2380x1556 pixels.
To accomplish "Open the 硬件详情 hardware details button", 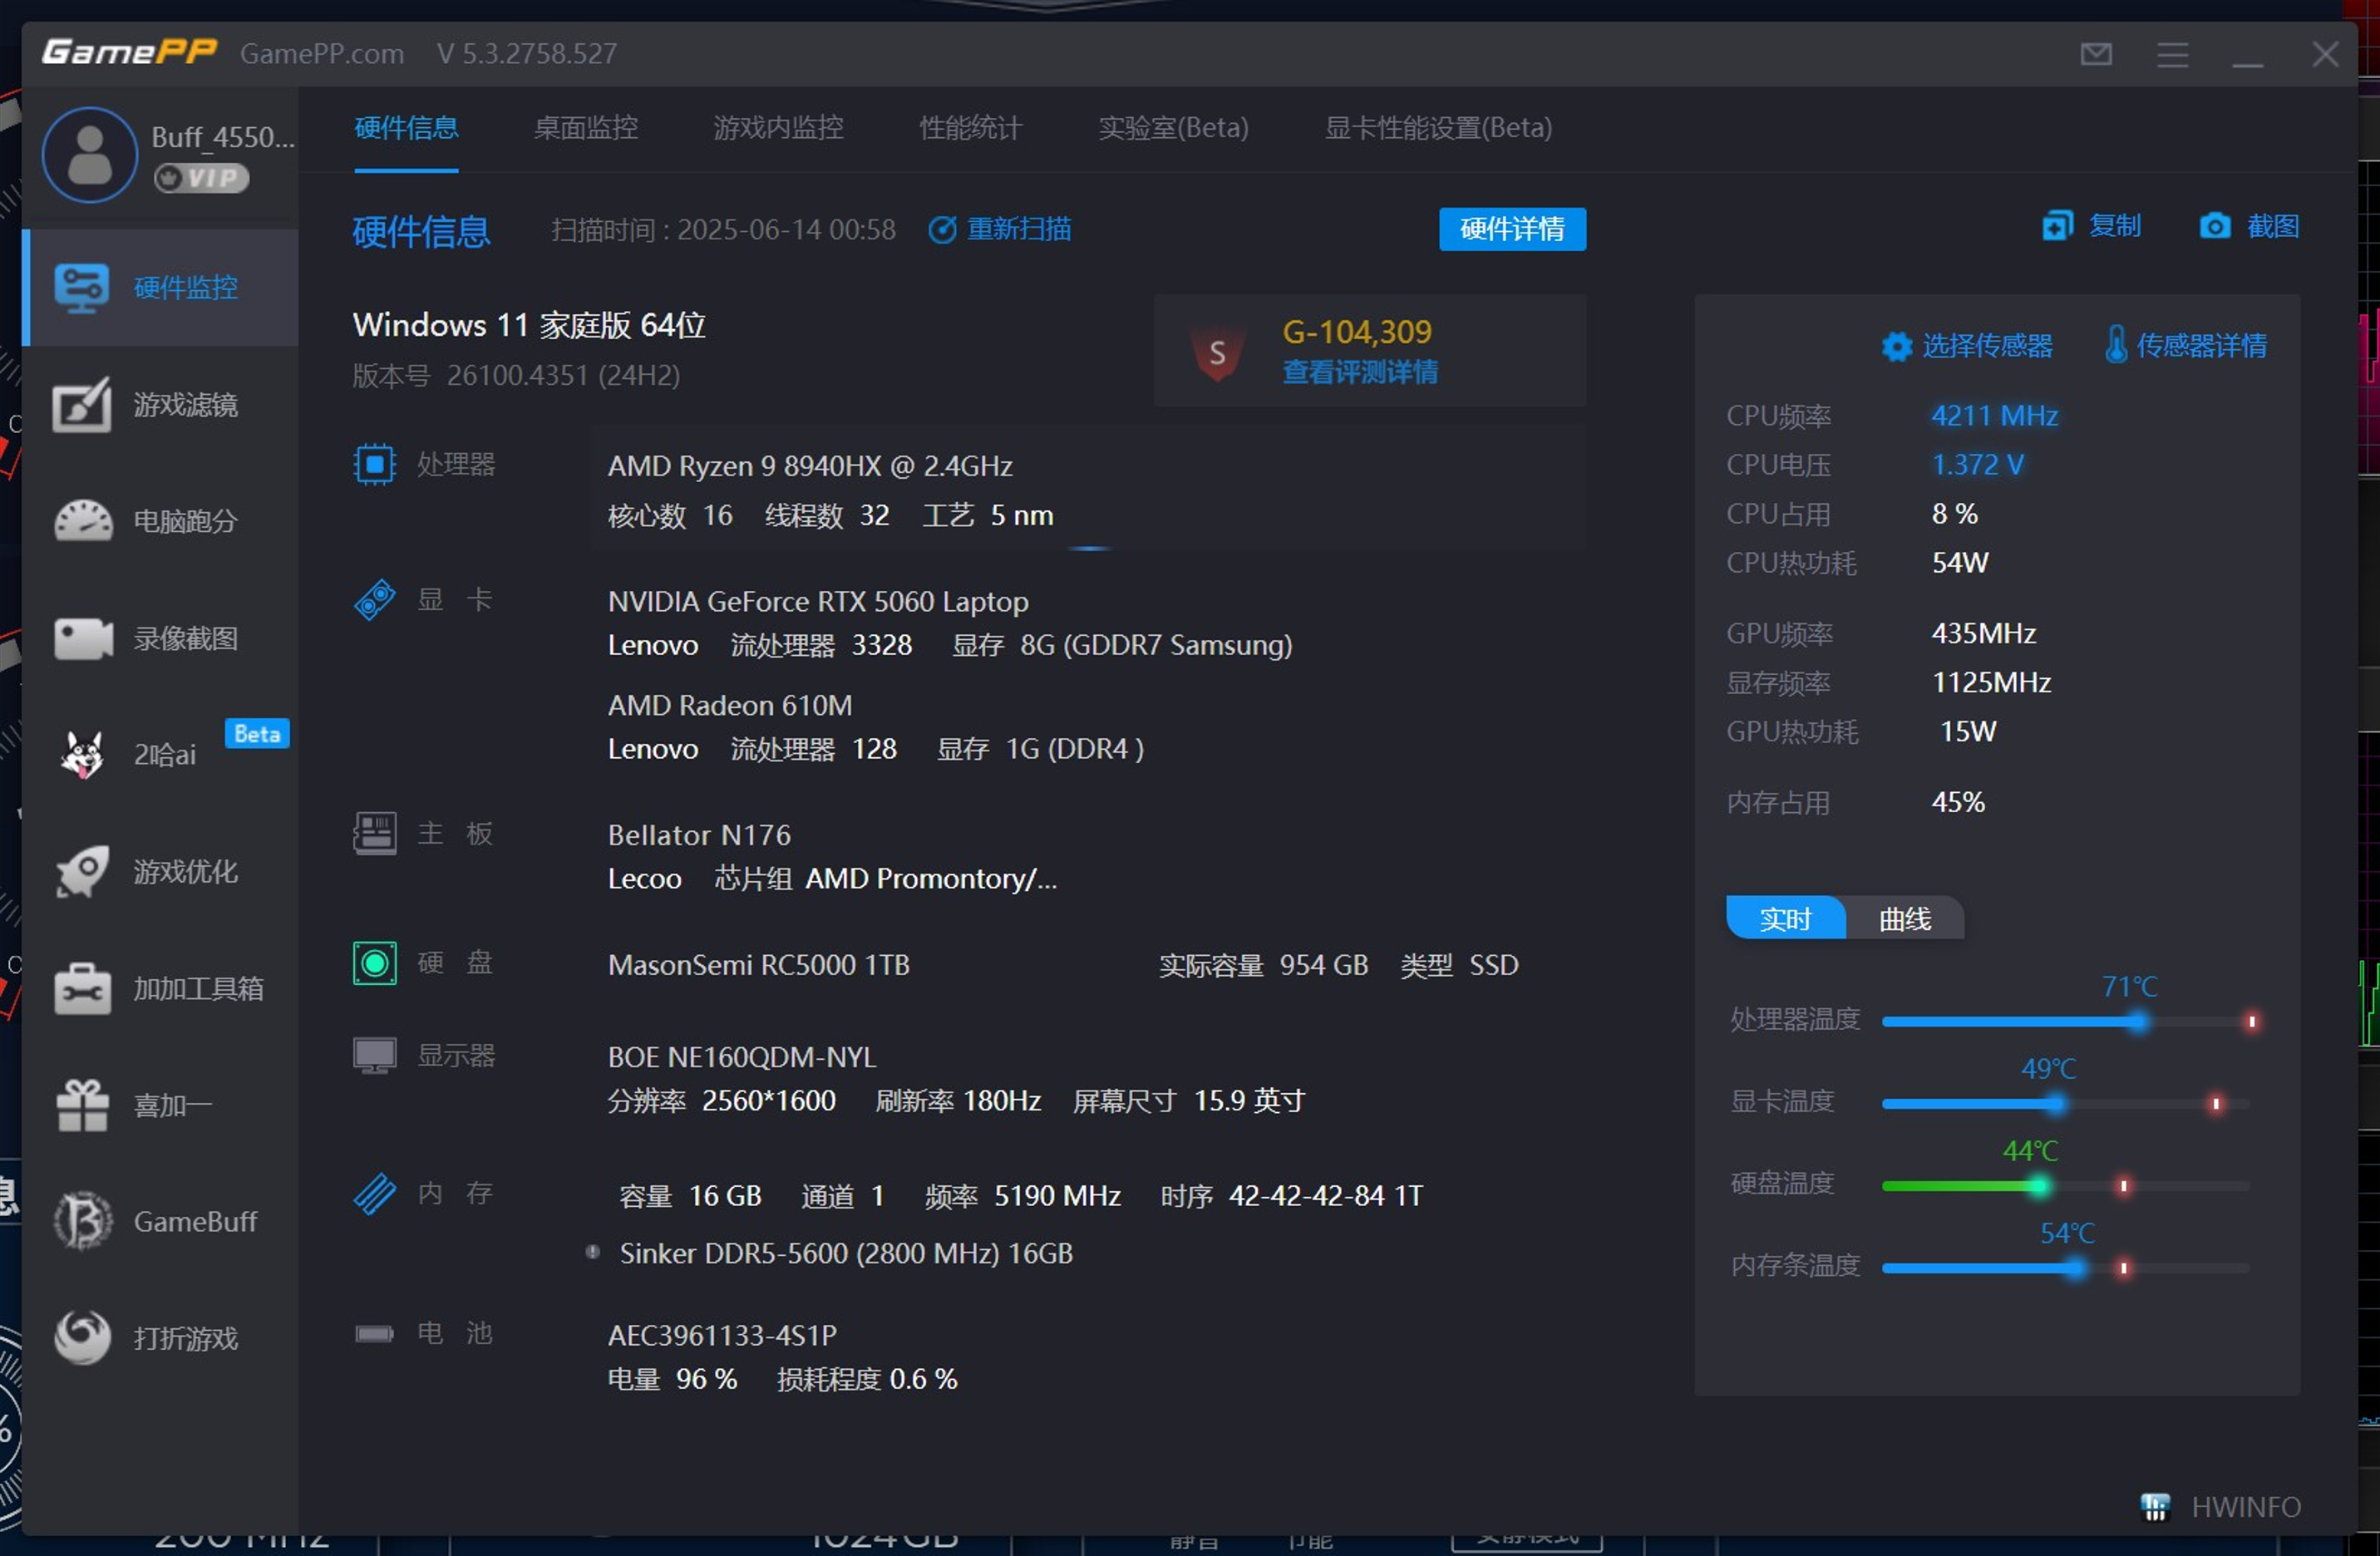I will point(1512,230).
